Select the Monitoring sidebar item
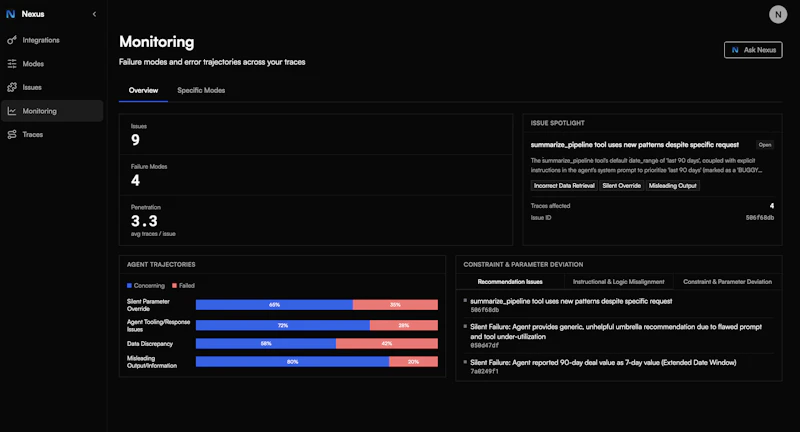Screen dimensions: 800x432 pos(52,111)
